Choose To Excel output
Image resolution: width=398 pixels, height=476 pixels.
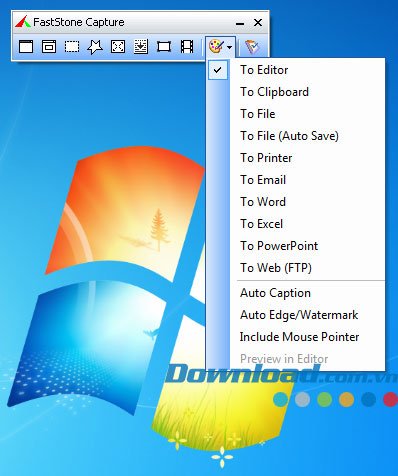coord(296,224)
